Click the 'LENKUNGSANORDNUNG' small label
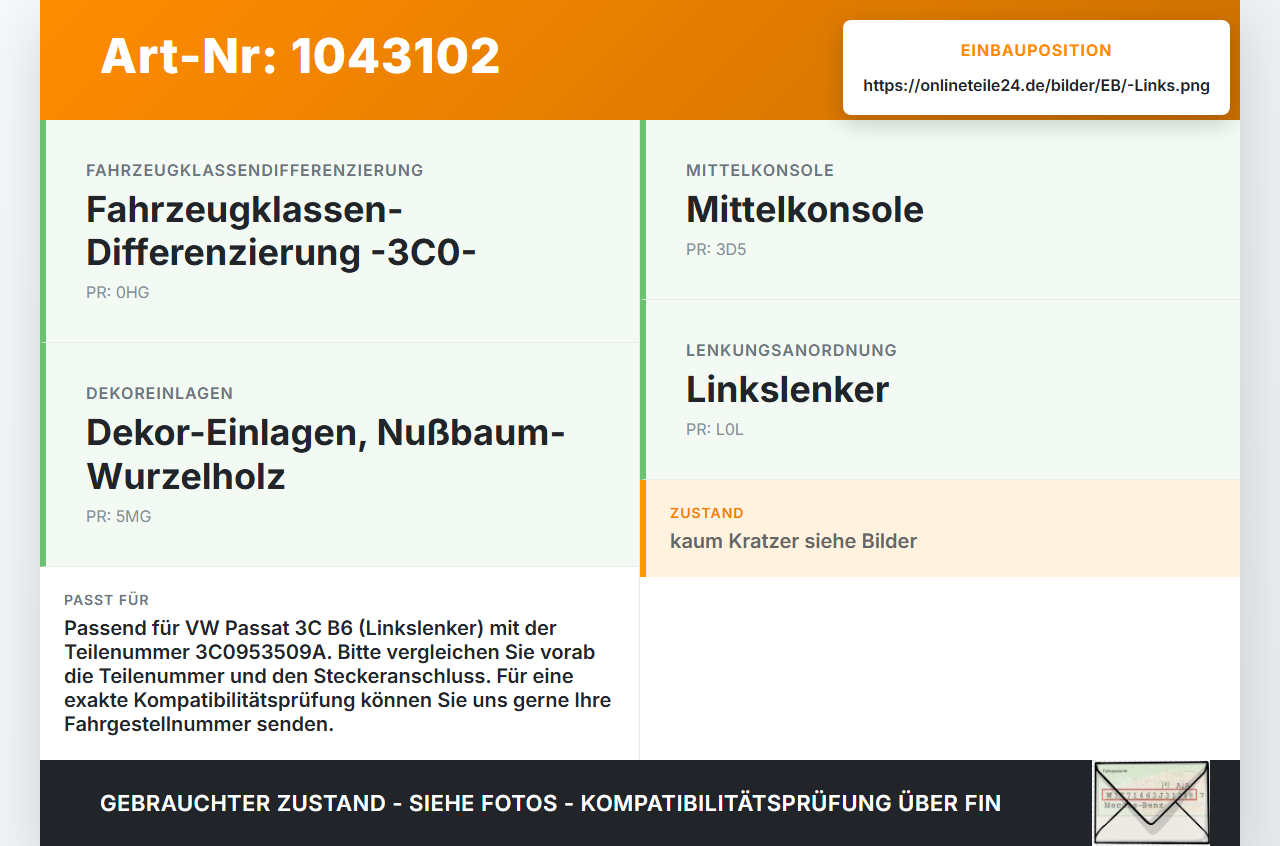Image resolution: width=1280 pixels, height=846 pixels. click(791, 350)
